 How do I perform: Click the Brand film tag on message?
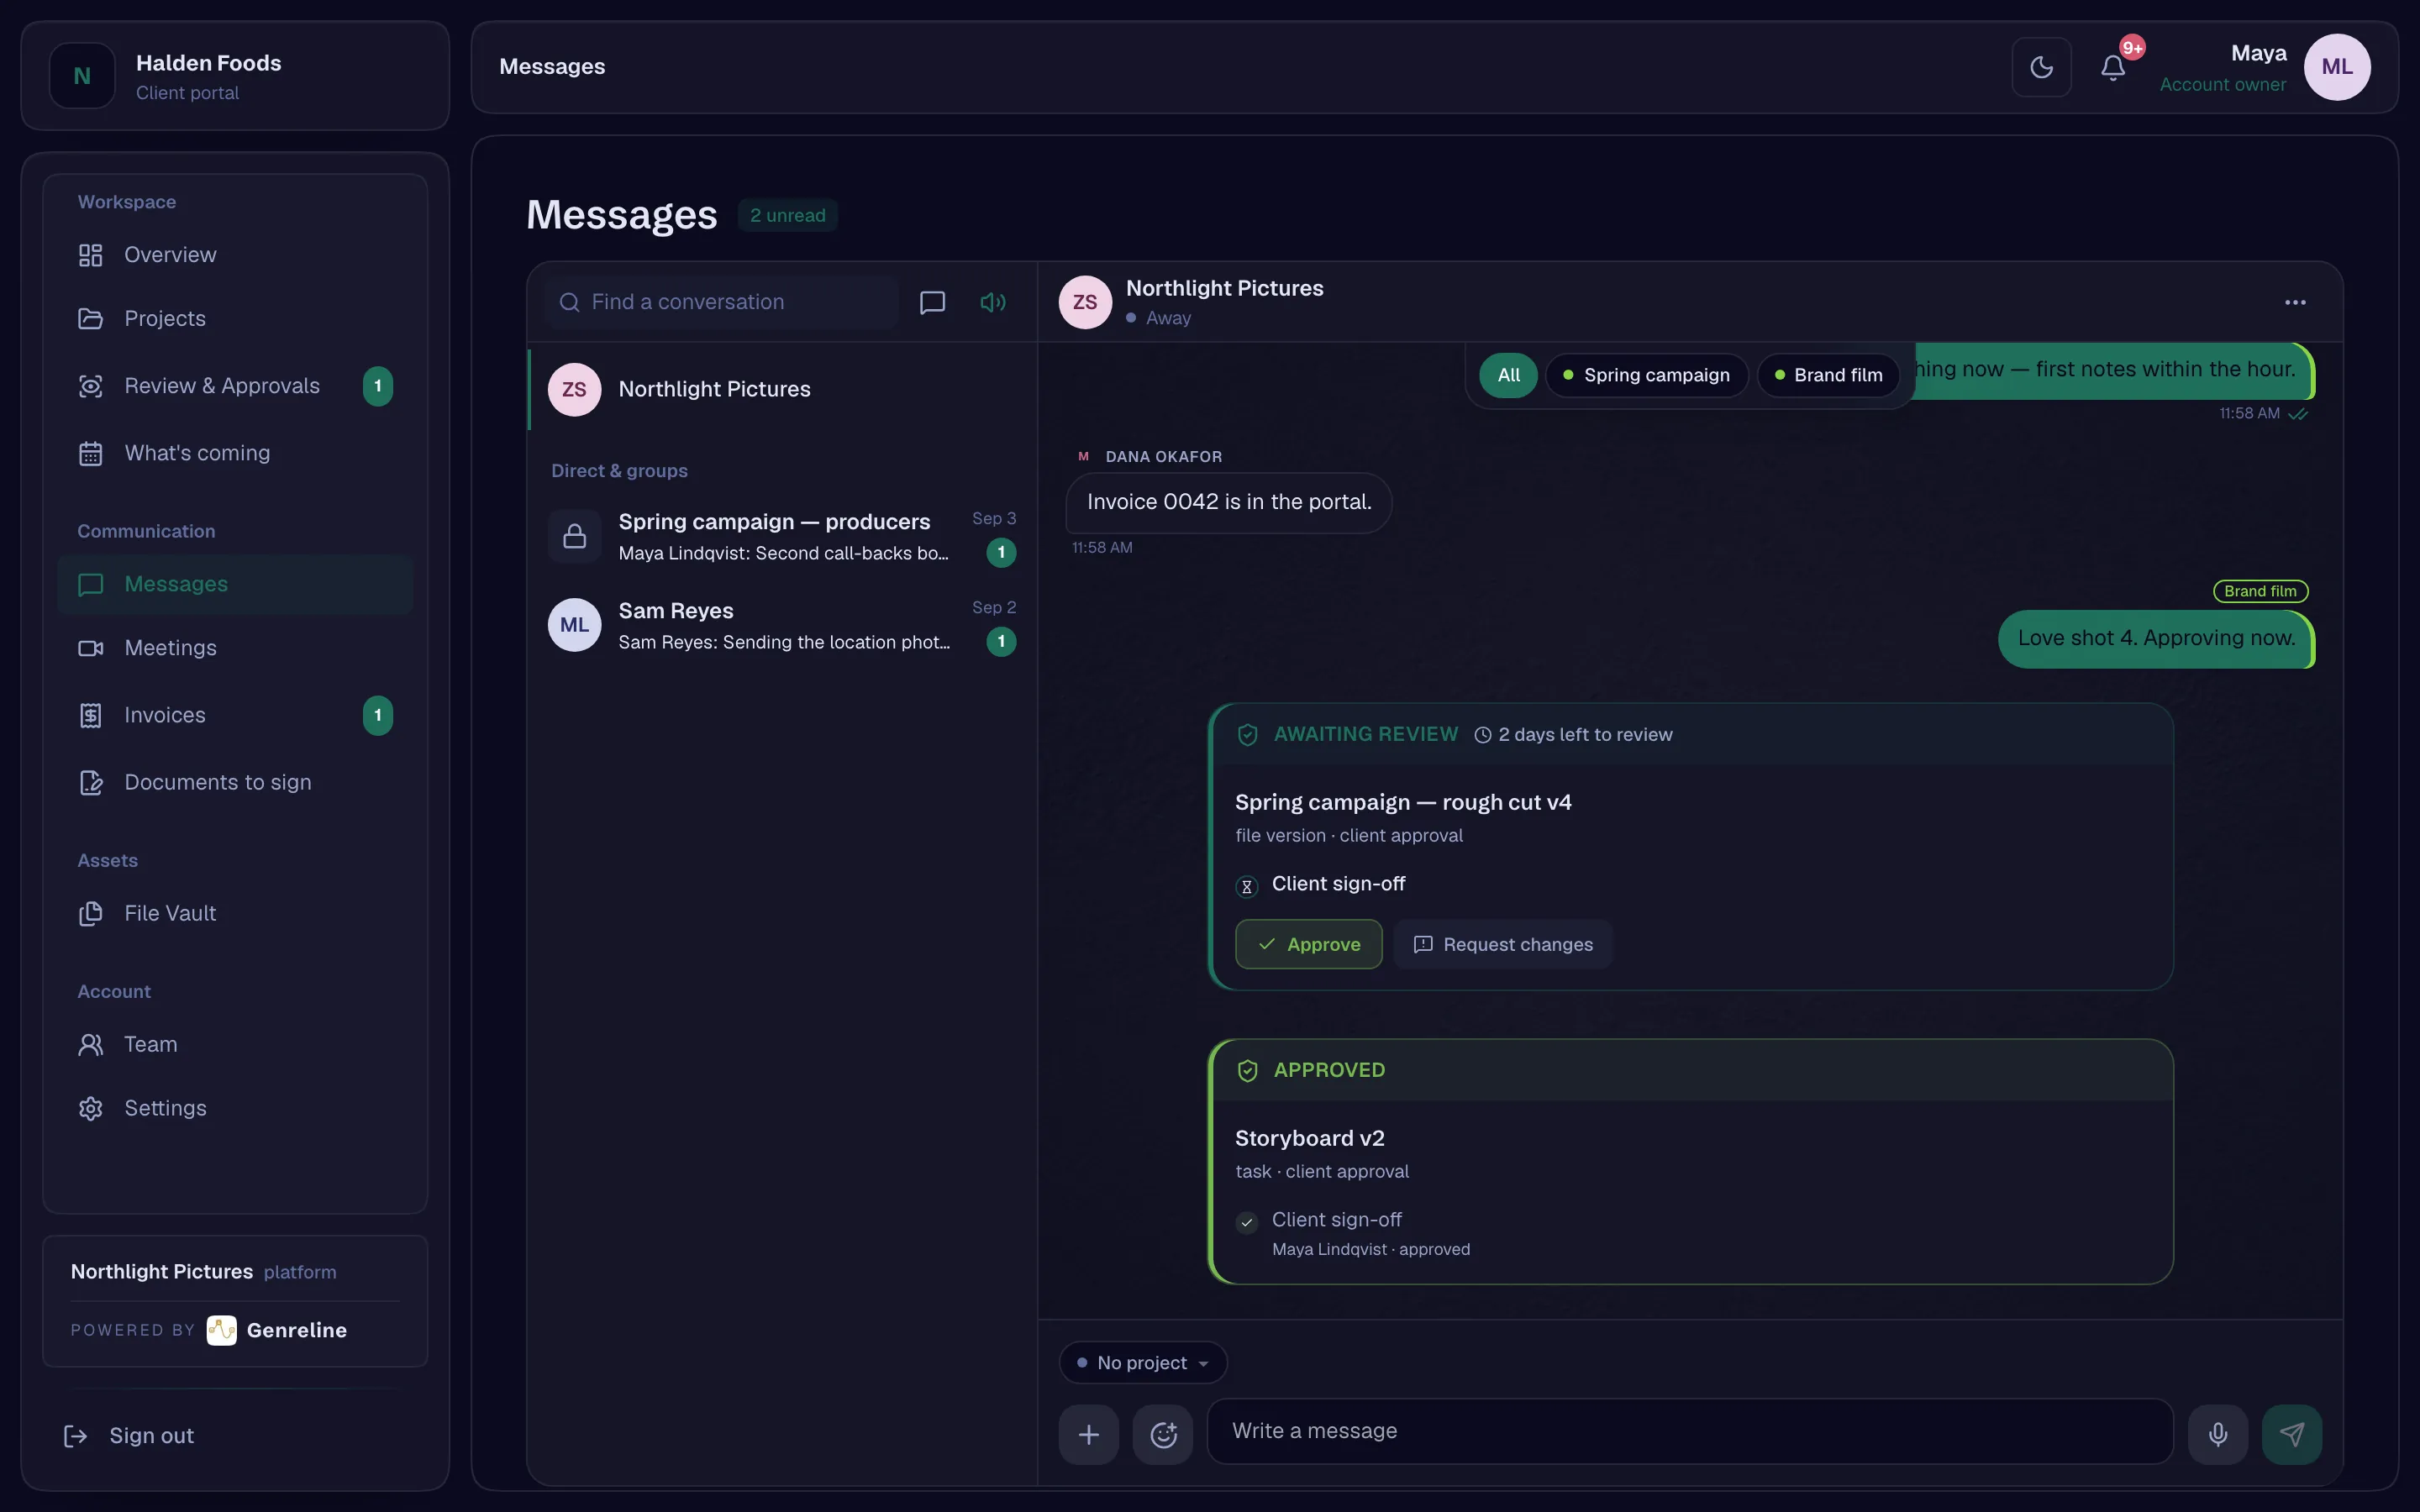coord(2260,591)
